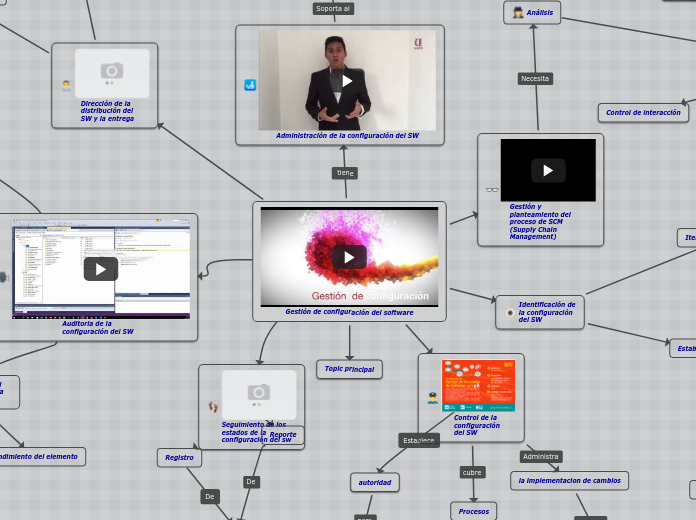Screen dimensions: 696x520
Task: Click the person icon on Dirección de la distribución node
Action: (x=66, y=85)
